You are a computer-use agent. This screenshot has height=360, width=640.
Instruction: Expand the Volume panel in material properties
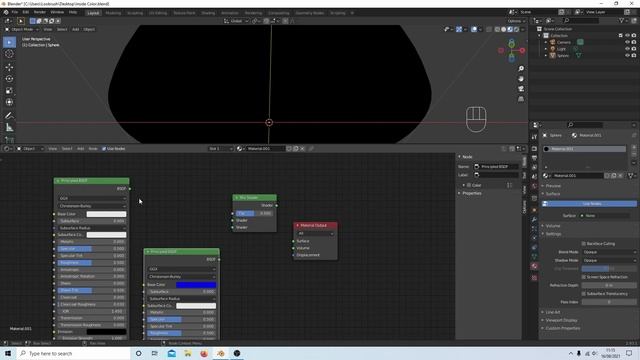[552, 226]
